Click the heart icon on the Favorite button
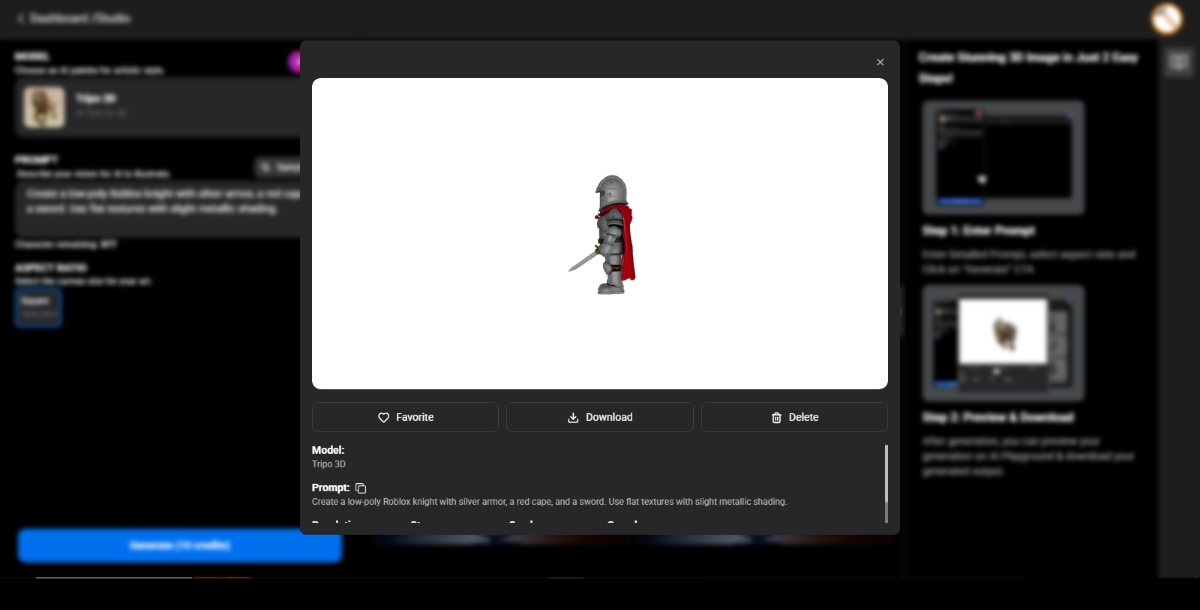1200x610 pixels. click(384, 417)
